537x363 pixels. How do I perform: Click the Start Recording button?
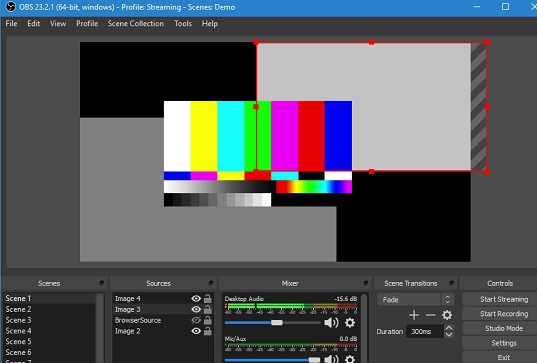(x=503, y=314)
